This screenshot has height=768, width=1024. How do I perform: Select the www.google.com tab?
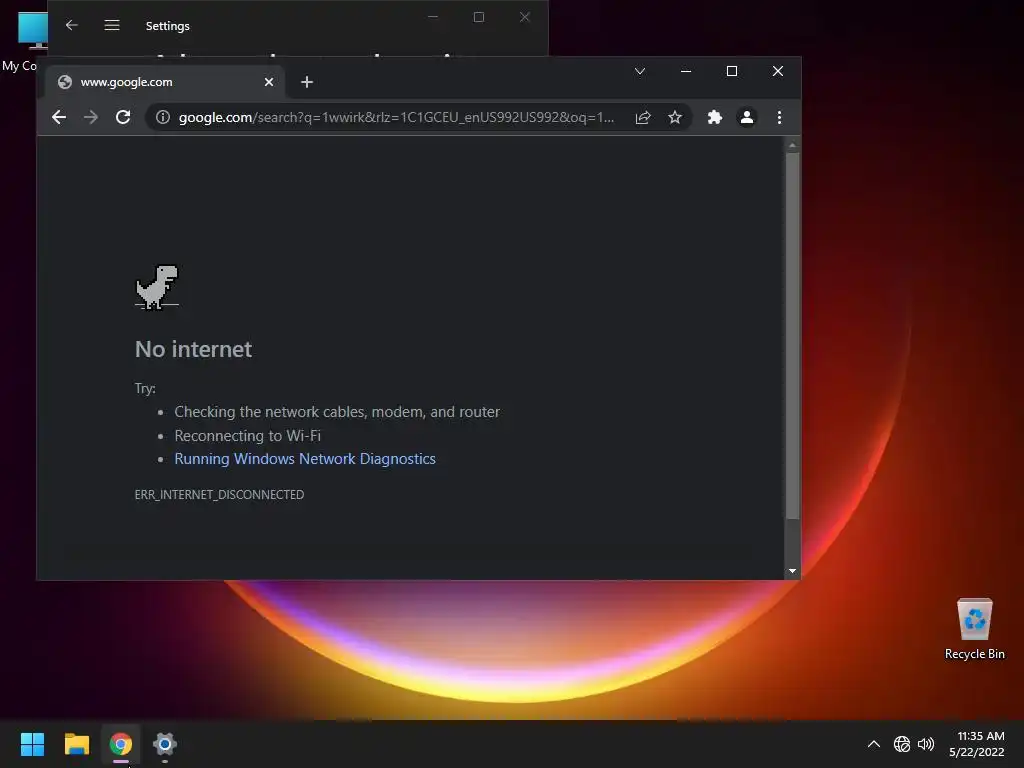[165, 82]
